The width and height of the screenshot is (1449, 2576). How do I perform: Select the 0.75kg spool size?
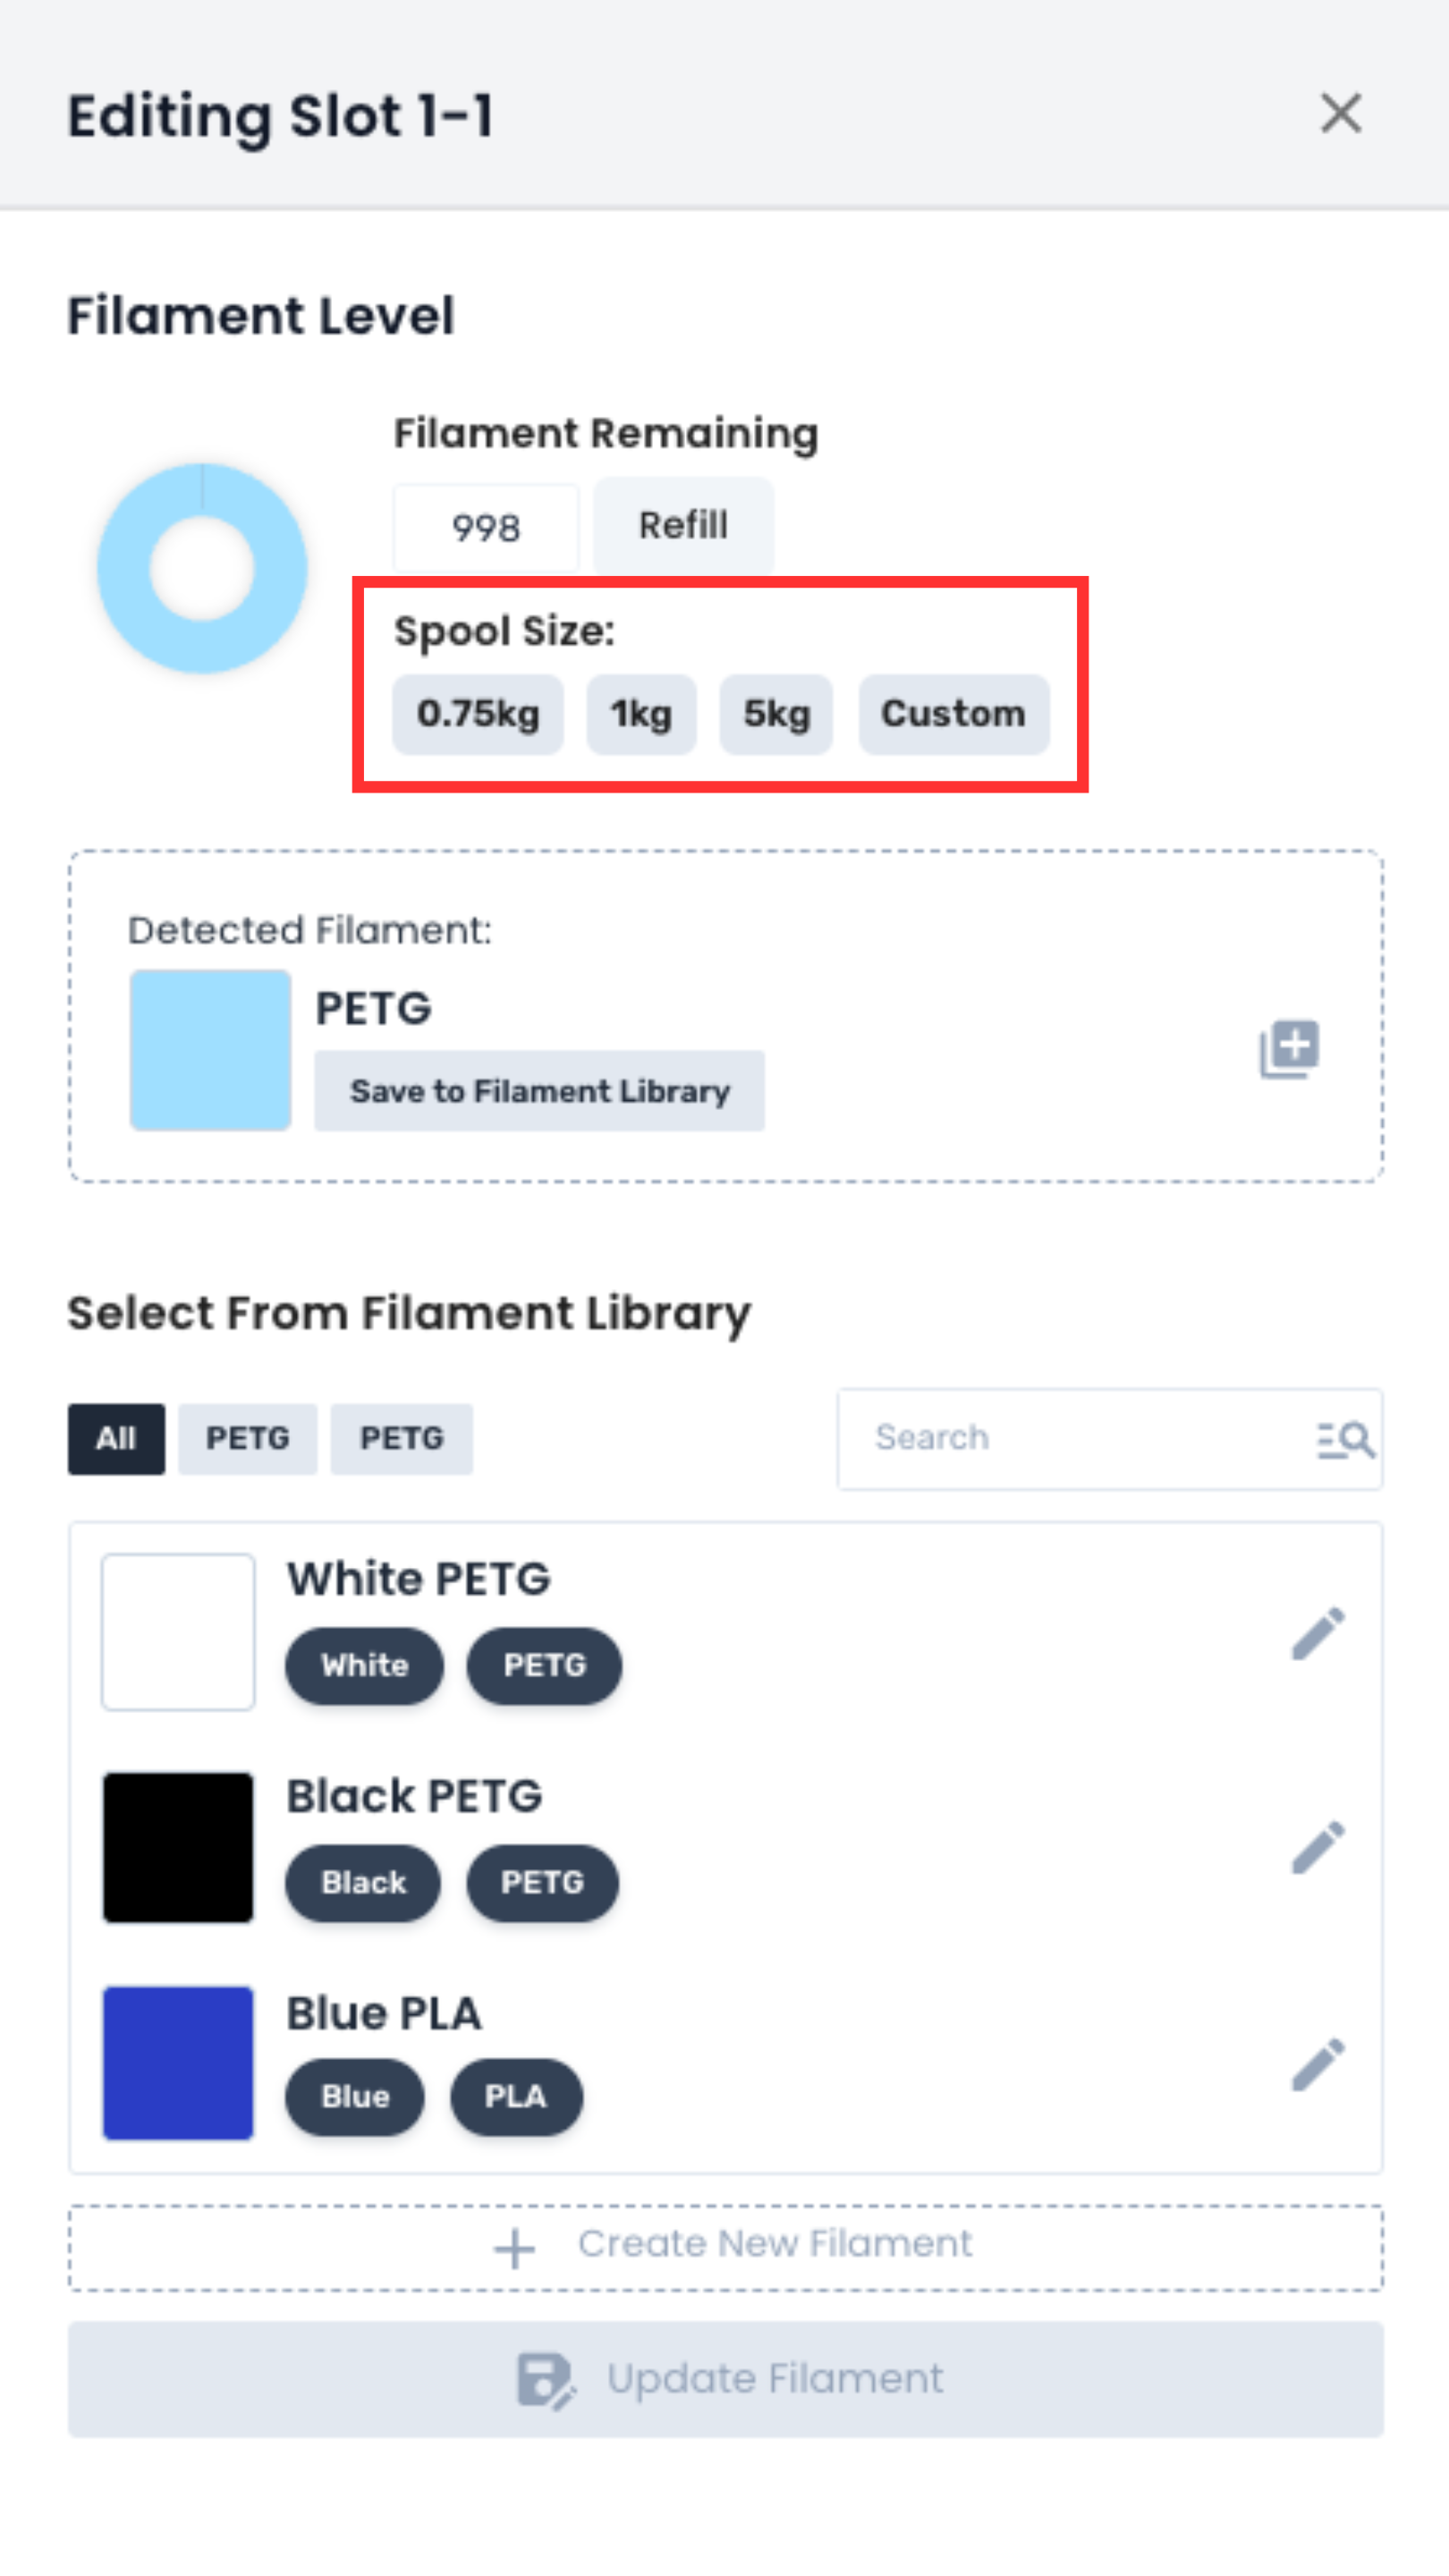(x=478, y=714)
